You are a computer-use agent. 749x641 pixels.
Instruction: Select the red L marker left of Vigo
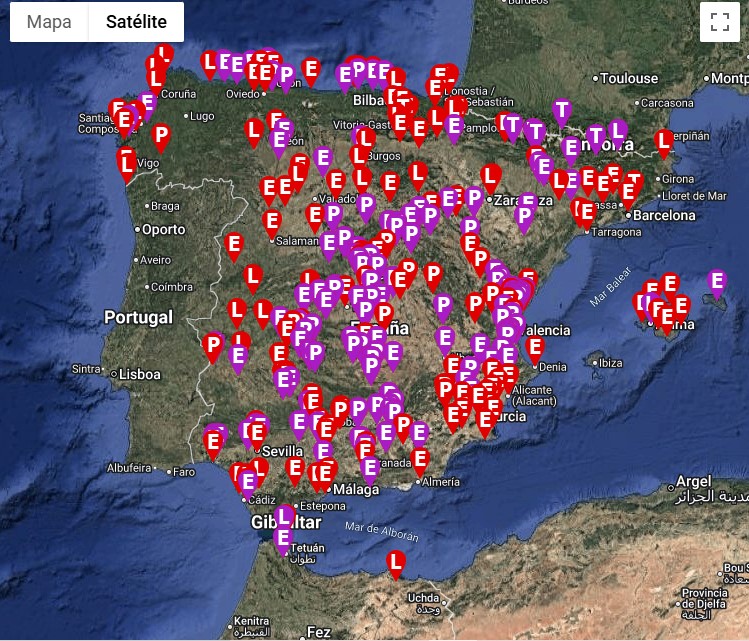127,160
